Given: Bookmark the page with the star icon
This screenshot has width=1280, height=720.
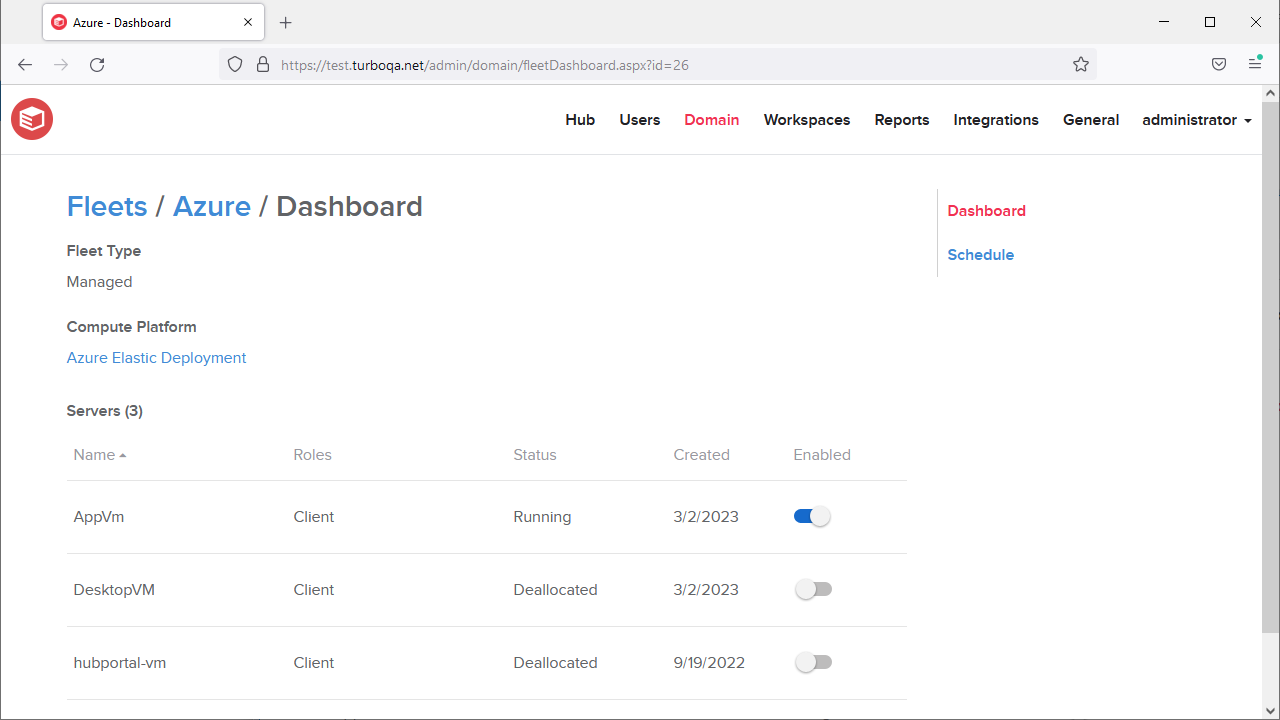Looking at the screenshot, I should 1081,64.
